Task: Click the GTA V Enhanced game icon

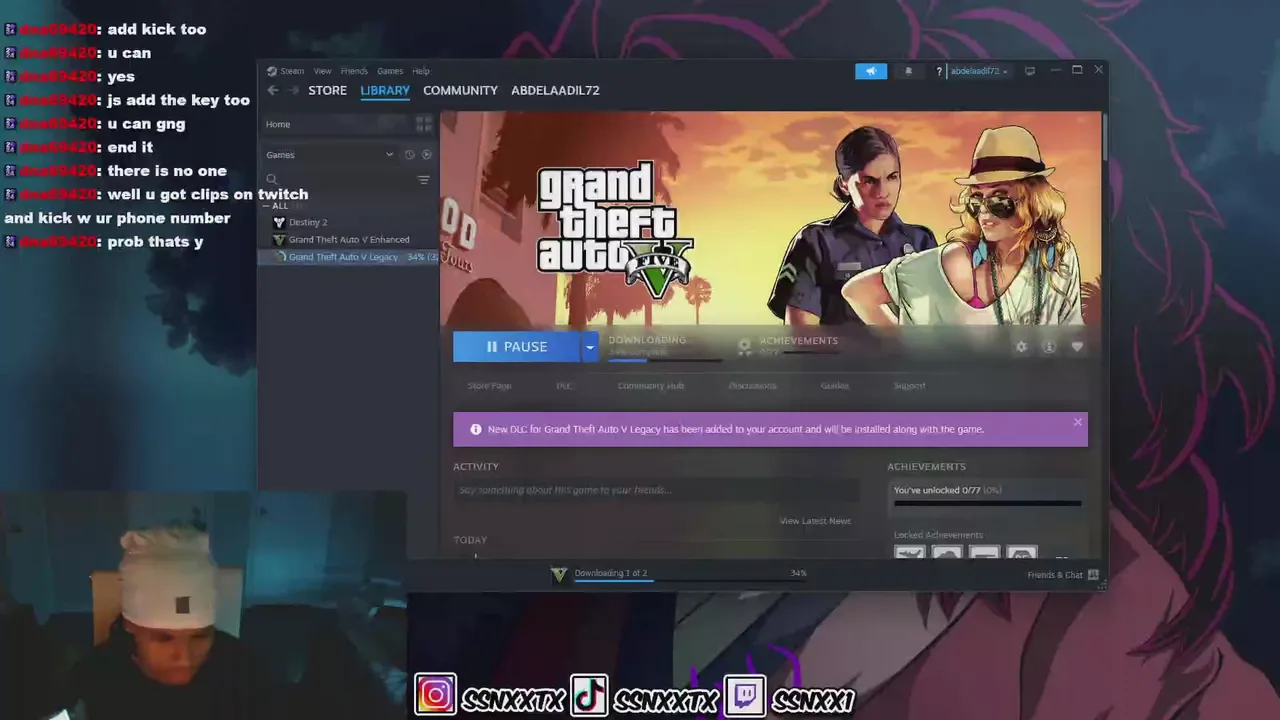Action: 279,240
